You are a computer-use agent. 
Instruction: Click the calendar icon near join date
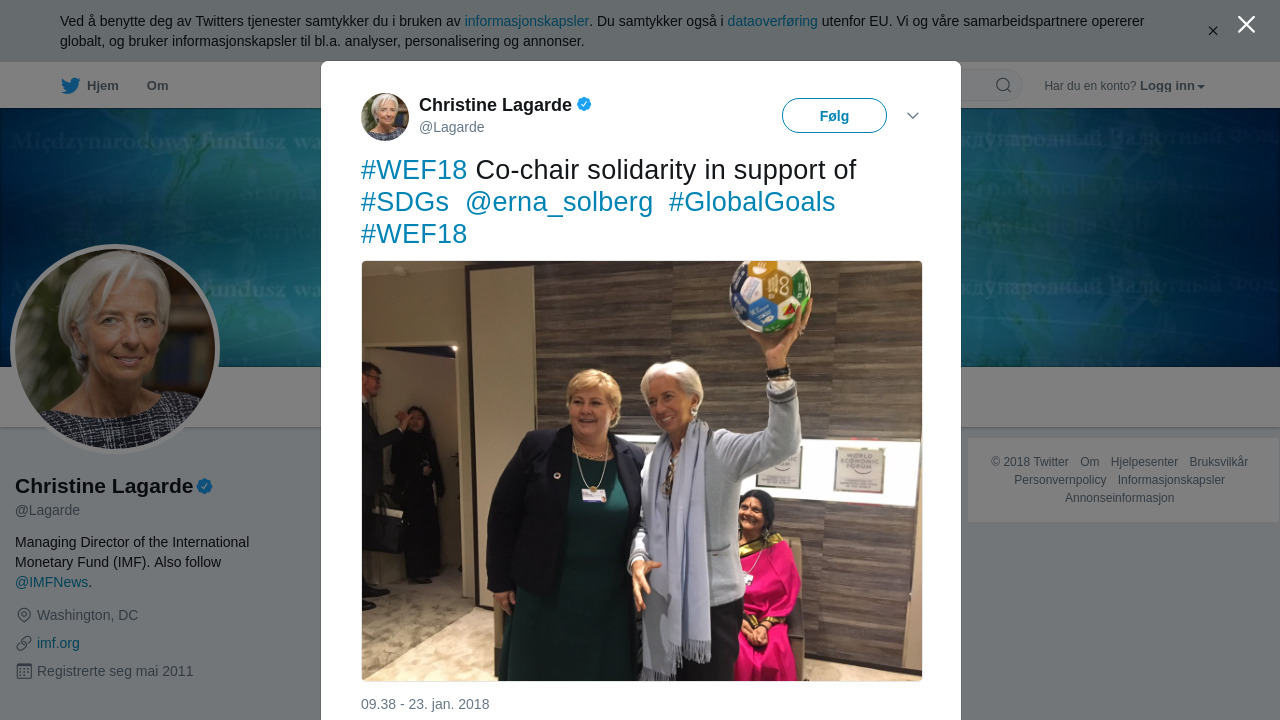point(24,671)
